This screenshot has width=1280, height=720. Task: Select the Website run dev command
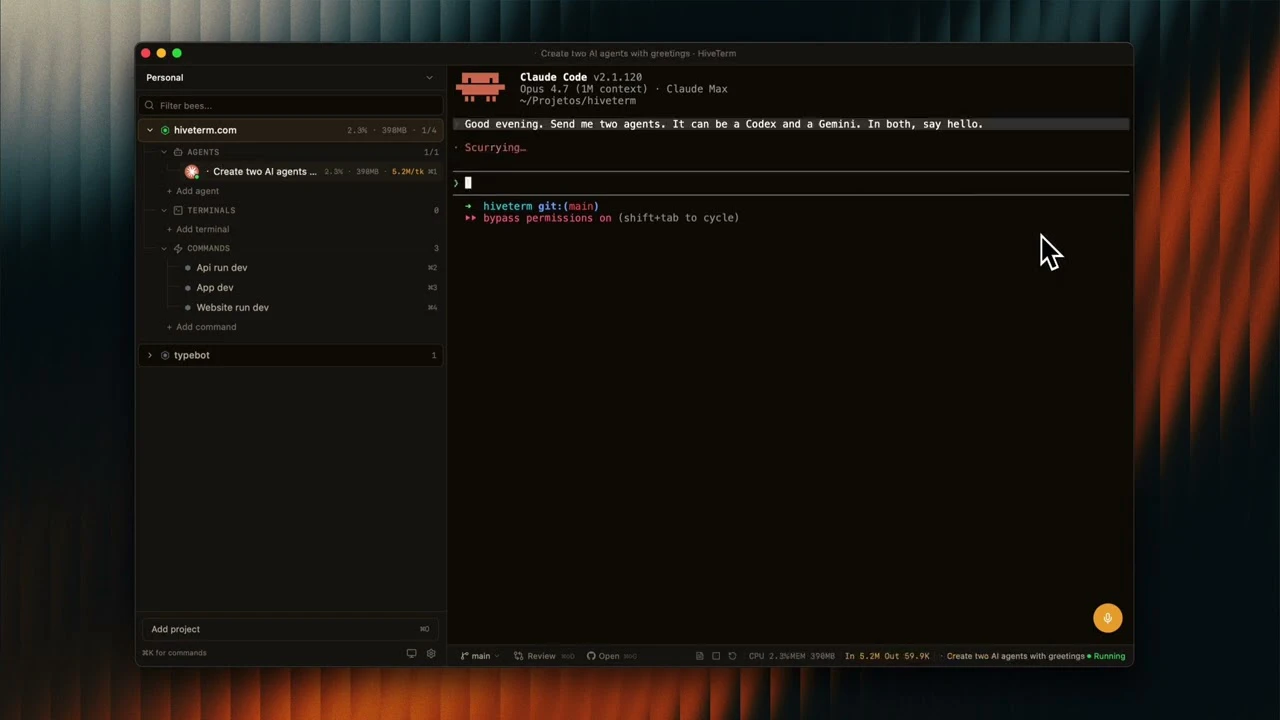click(233, 308)
